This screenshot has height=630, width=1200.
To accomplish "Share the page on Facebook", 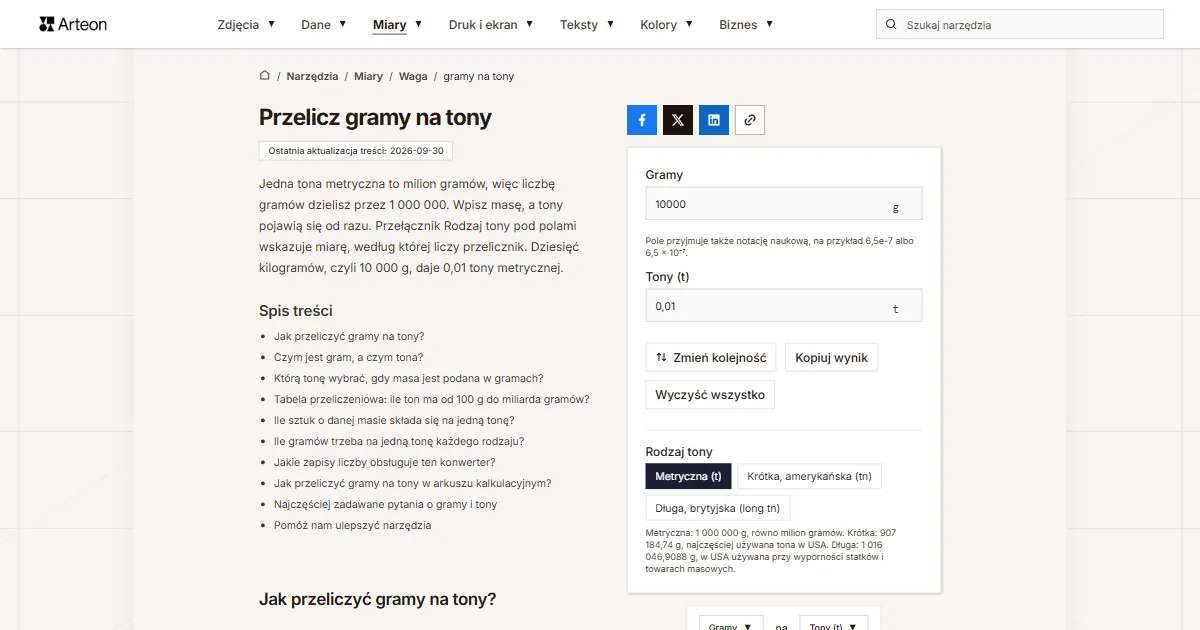I will (642, 120).
